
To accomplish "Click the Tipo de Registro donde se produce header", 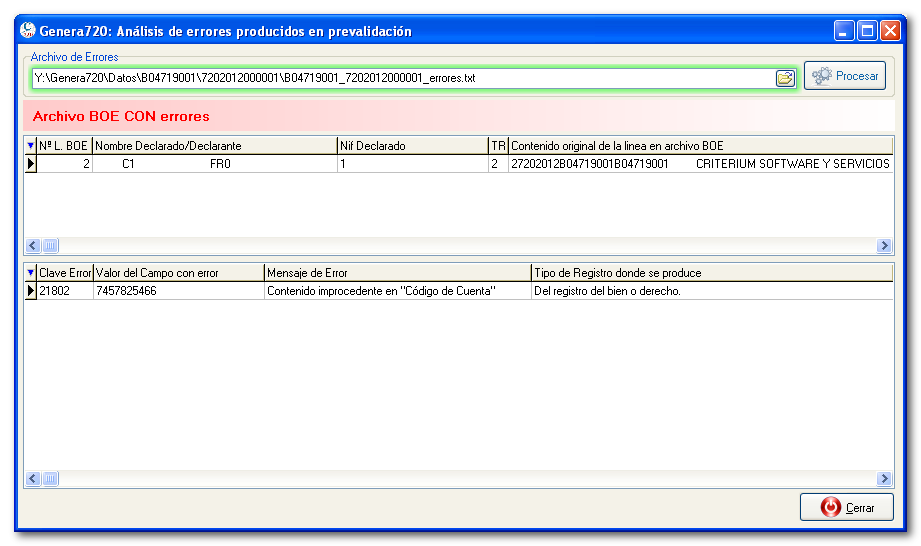I will (712, 273).
